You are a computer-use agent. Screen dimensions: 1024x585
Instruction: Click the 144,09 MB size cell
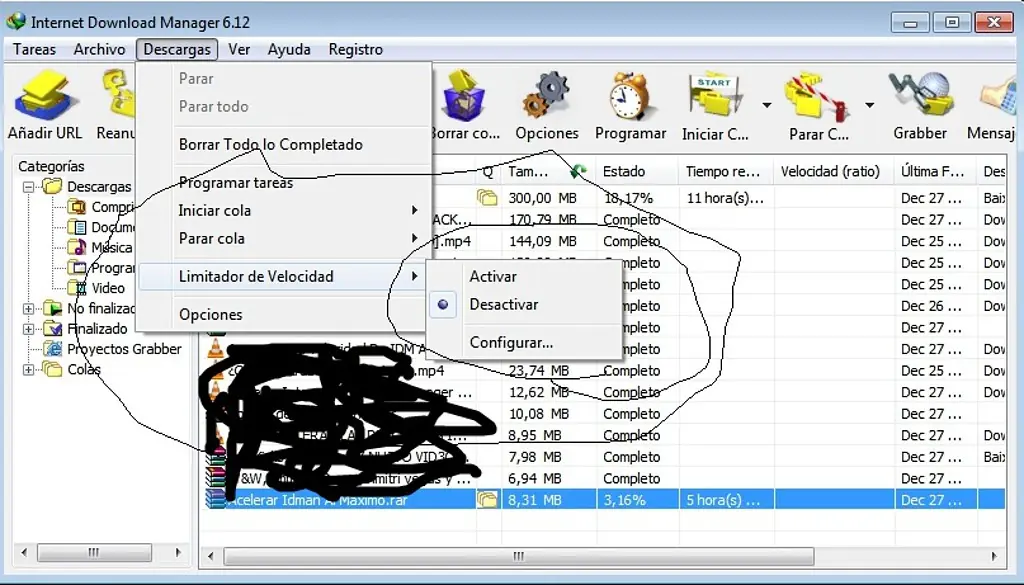click(542, 241)
